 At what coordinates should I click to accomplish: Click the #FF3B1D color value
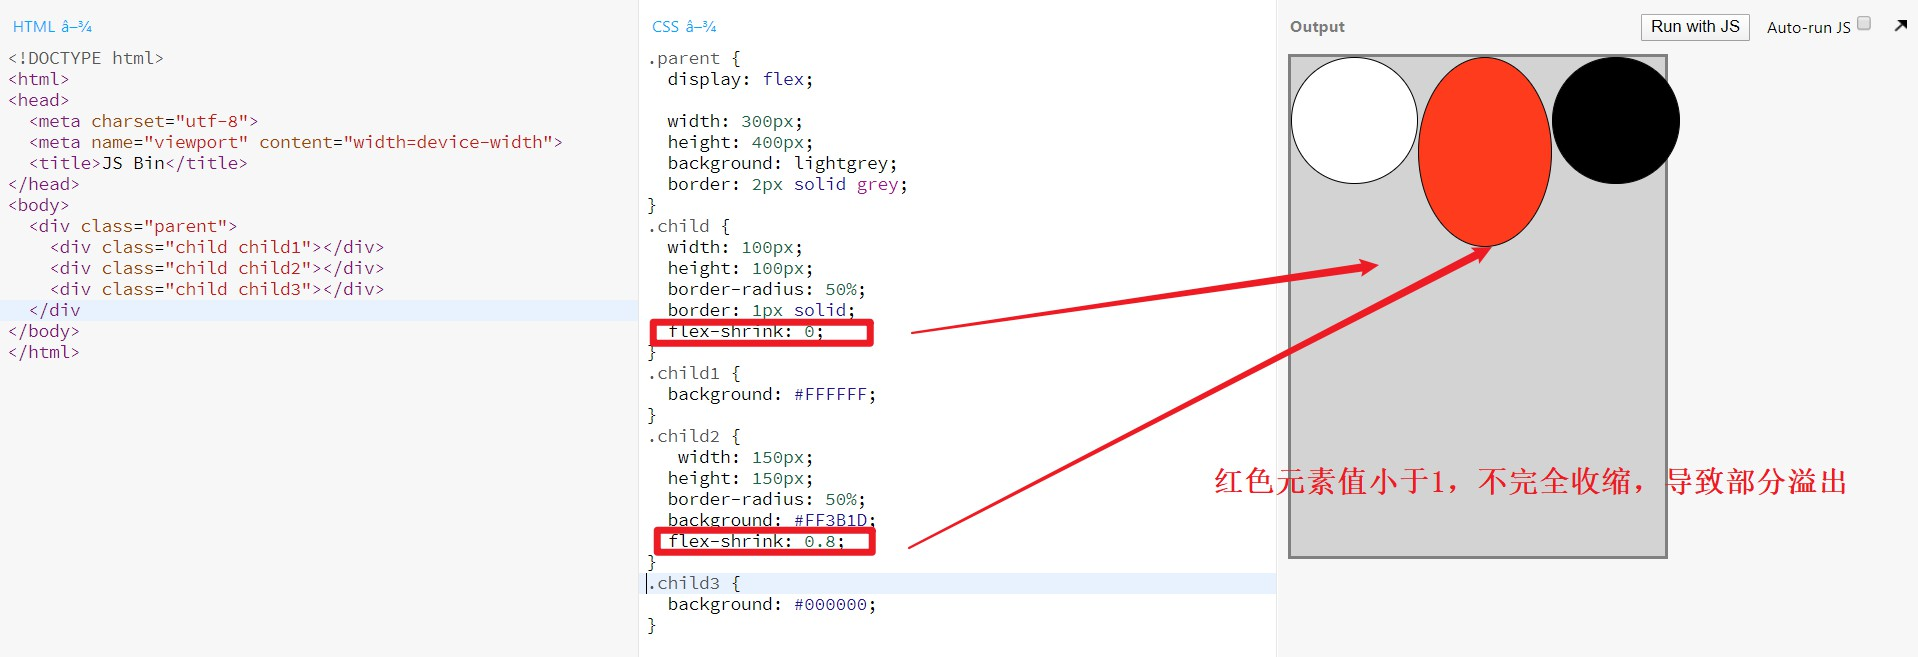(830, 520)
